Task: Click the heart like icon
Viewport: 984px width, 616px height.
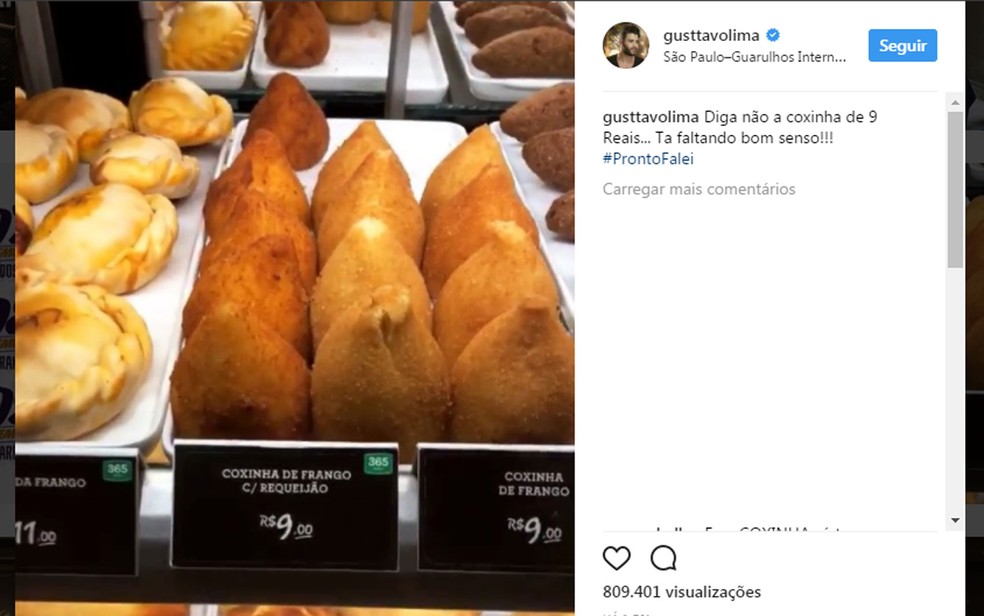Action: [616, 558]
